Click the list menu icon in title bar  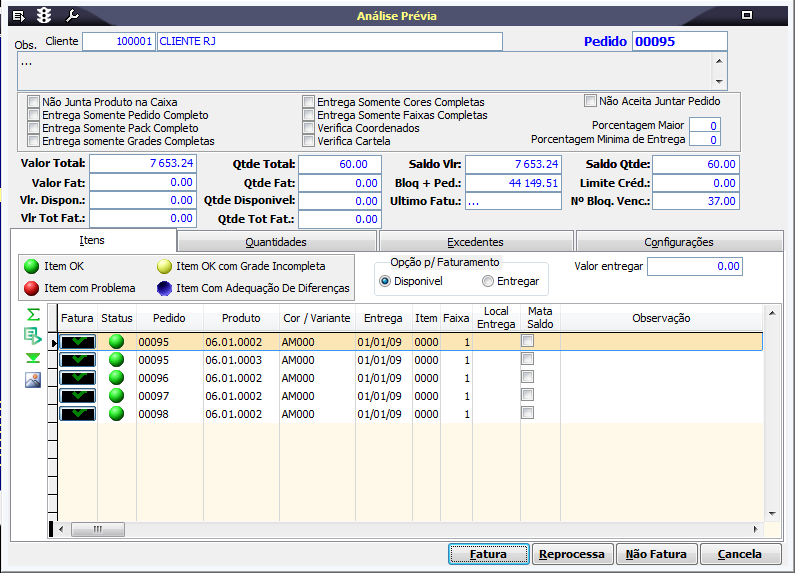18,16
